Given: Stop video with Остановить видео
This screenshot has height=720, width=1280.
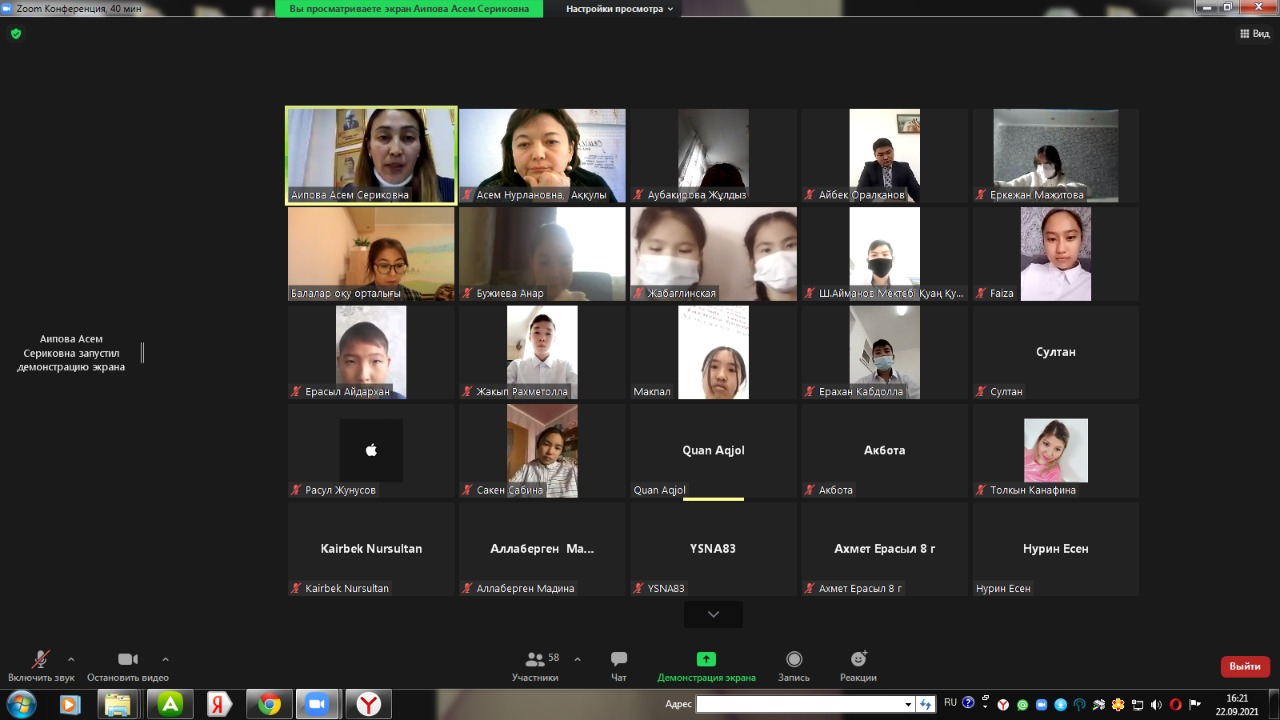Looking at the screenshot, I should pos(128,660).
